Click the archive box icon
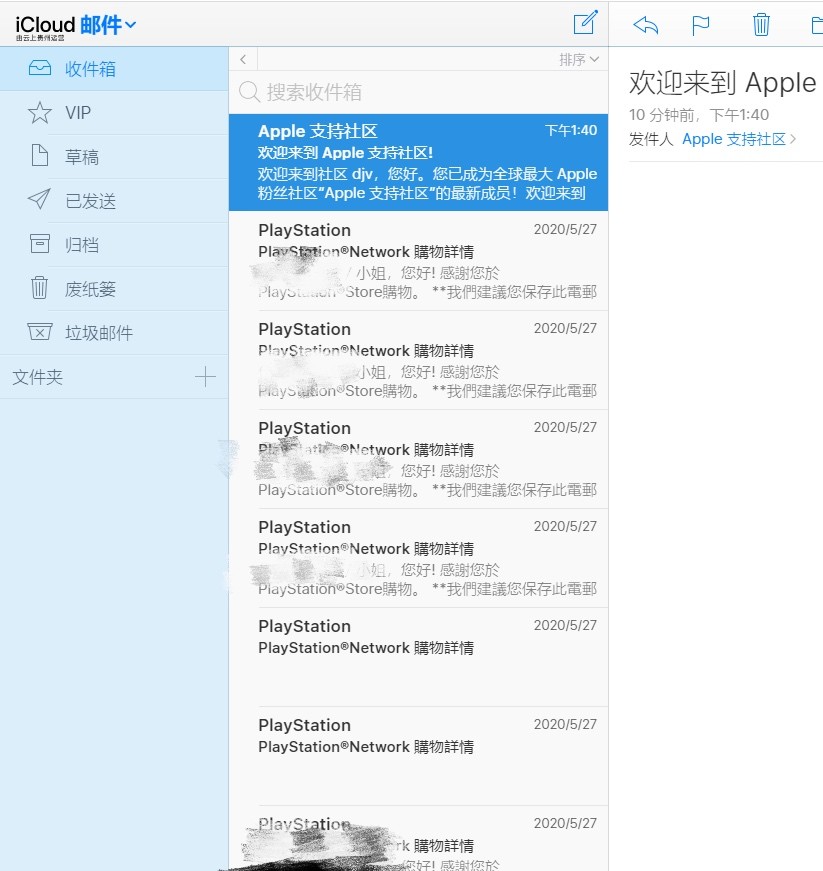 [x=39, y=243]
